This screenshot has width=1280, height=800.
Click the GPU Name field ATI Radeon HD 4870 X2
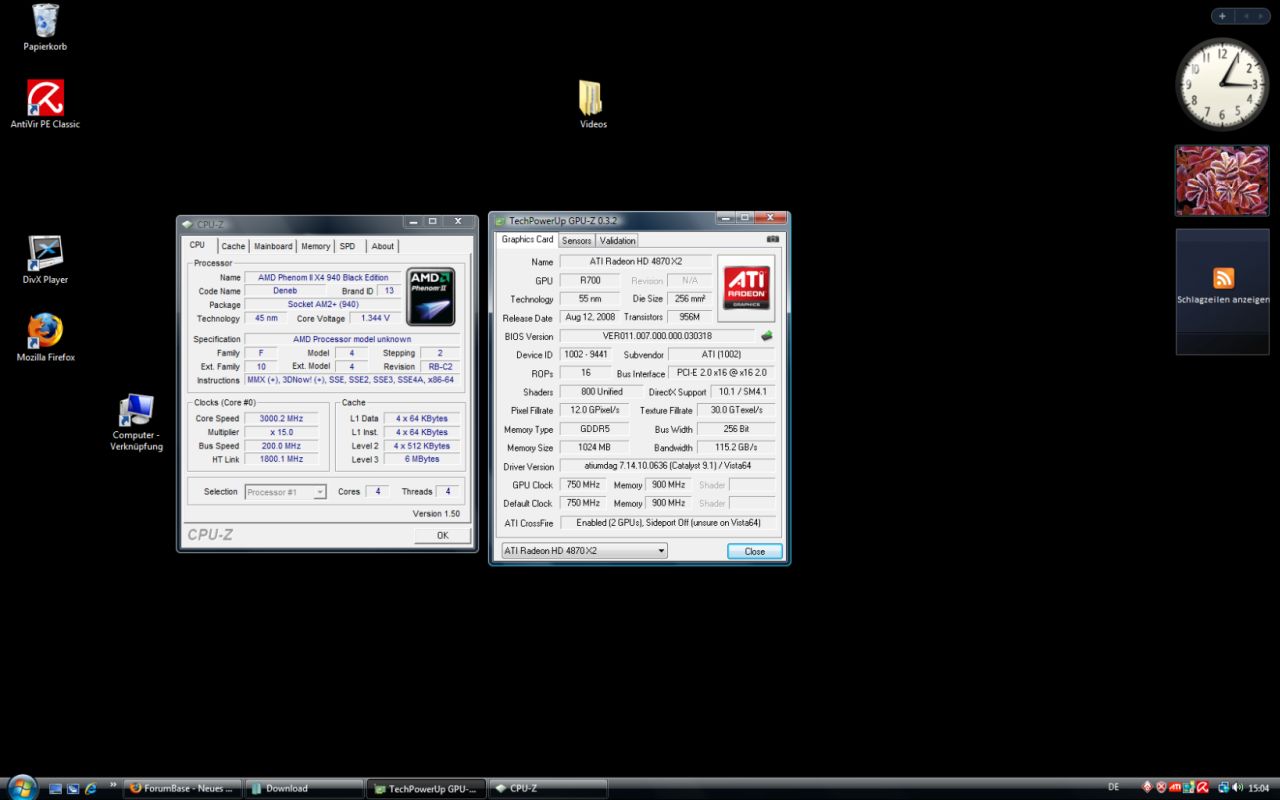point(636,261)
